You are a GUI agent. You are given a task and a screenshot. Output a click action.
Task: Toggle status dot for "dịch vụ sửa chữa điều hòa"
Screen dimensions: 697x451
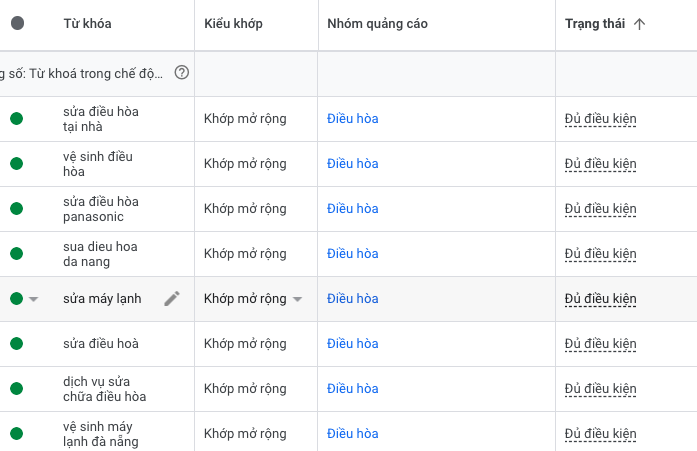coord(16,389)
